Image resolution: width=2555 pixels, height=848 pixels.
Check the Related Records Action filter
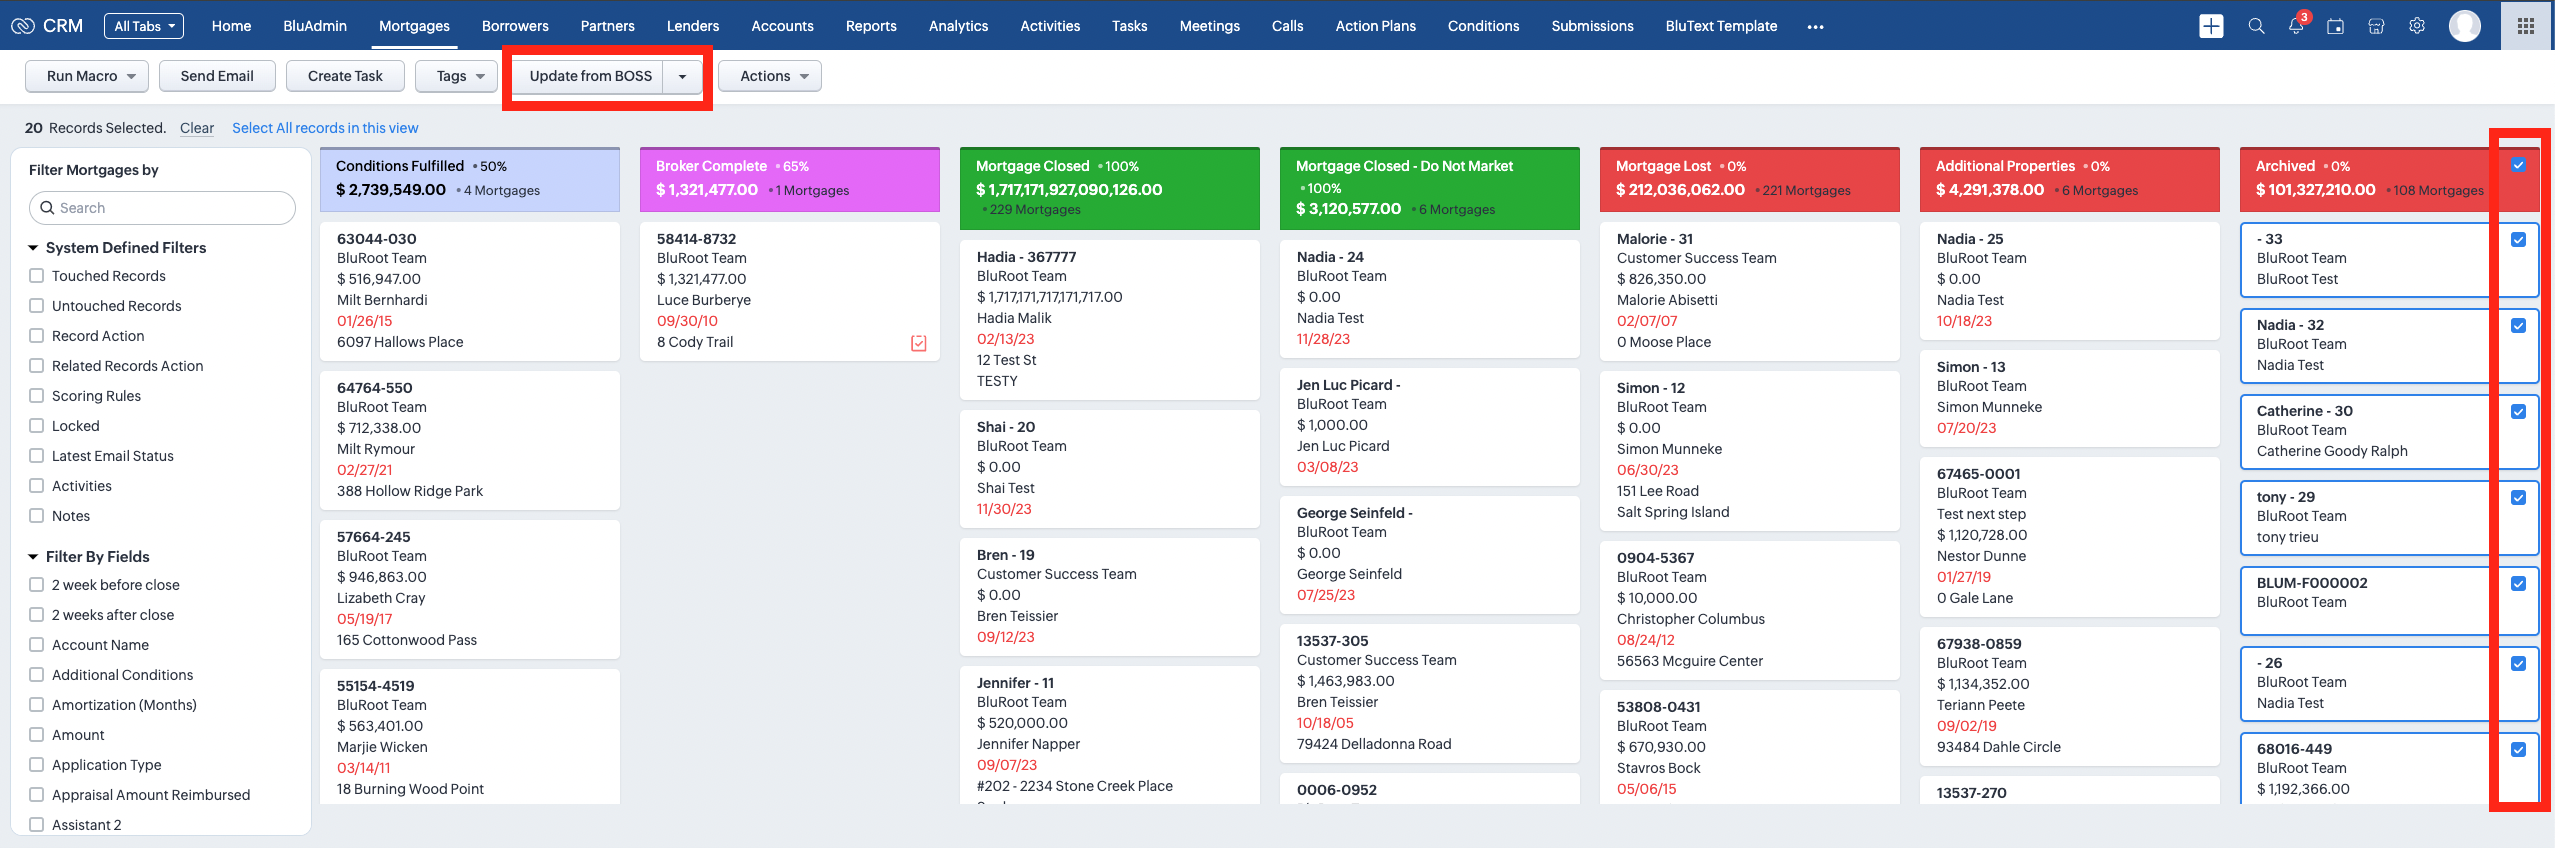point(37,366)
